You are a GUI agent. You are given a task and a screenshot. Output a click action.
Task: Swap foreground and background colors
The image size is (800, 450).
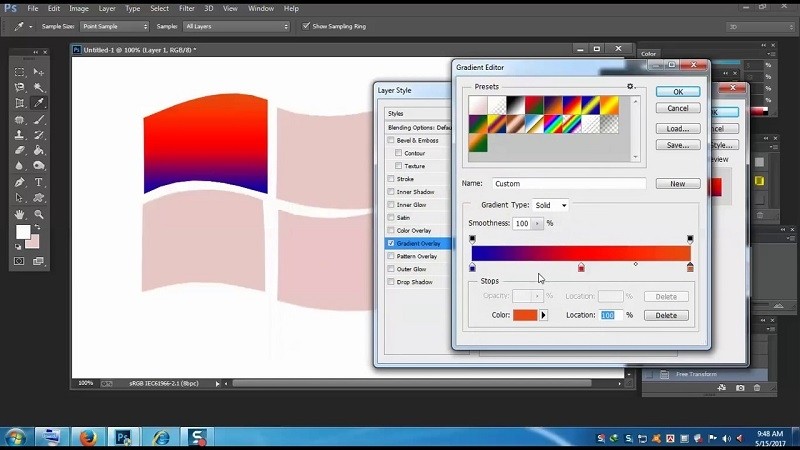(37, 227)
